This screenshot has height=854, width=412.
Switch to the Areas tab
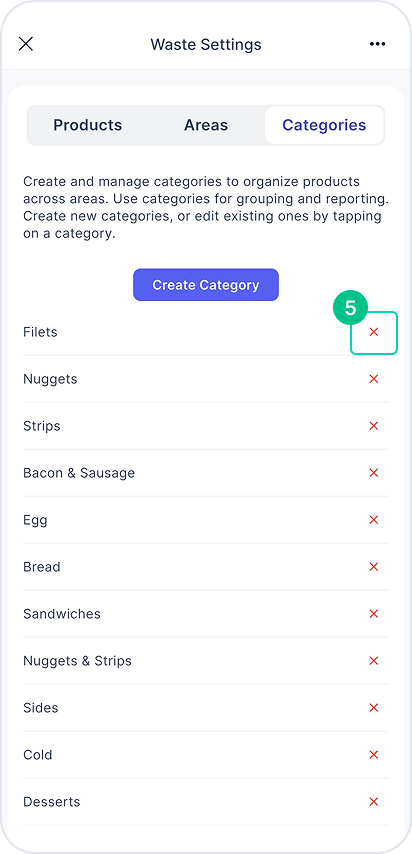pos(206,125)
